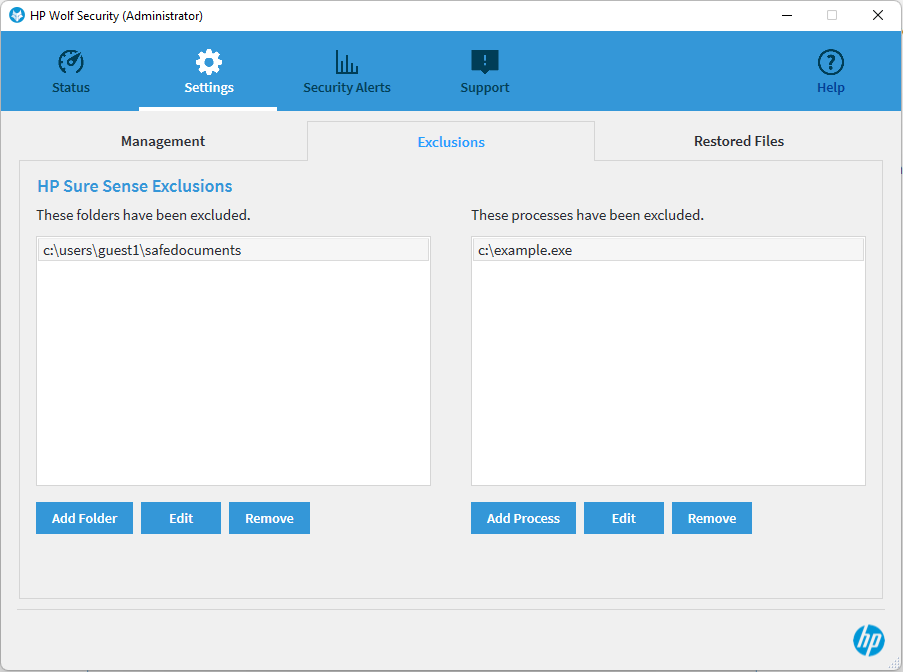Screen dimensions: 903x672
Task: Edit the selected excluded folder
Action: [181, 518]
